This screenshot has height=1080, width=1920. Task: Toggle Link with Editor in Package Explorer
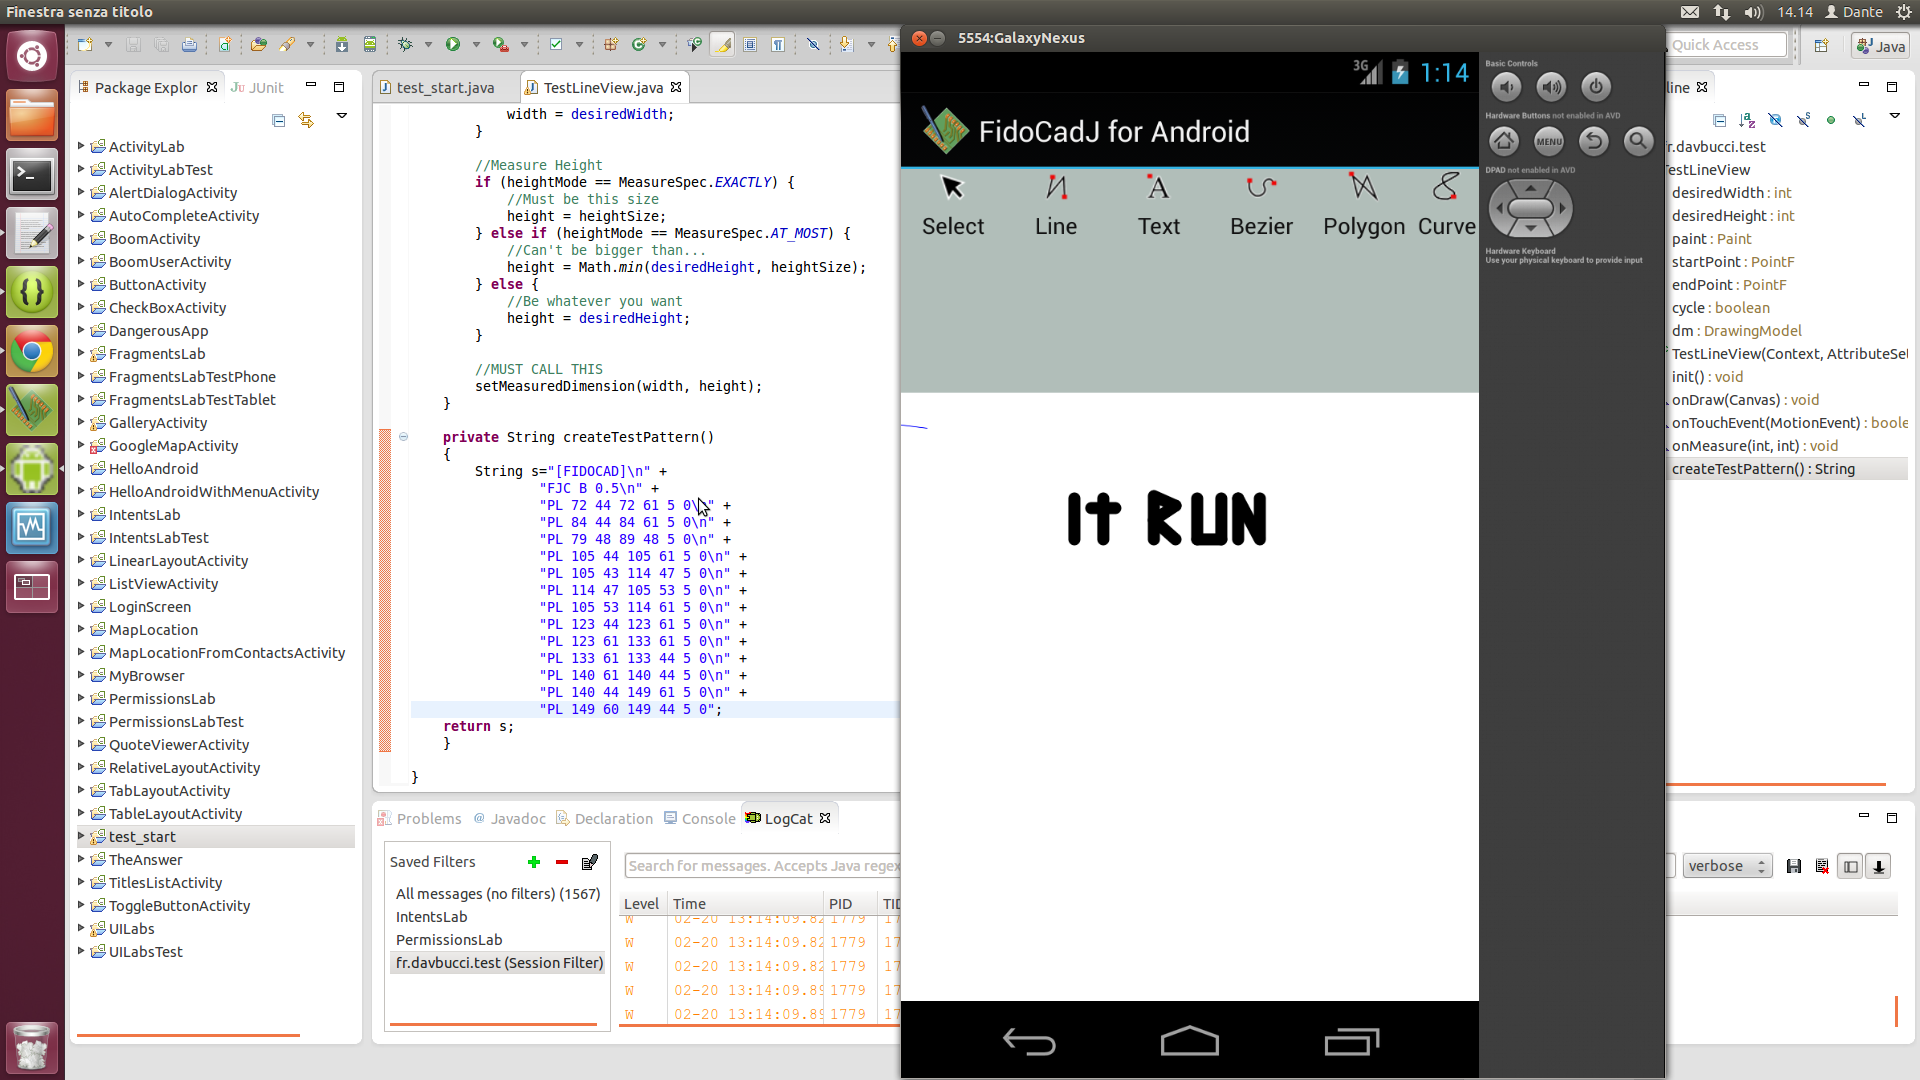point(306,120)
